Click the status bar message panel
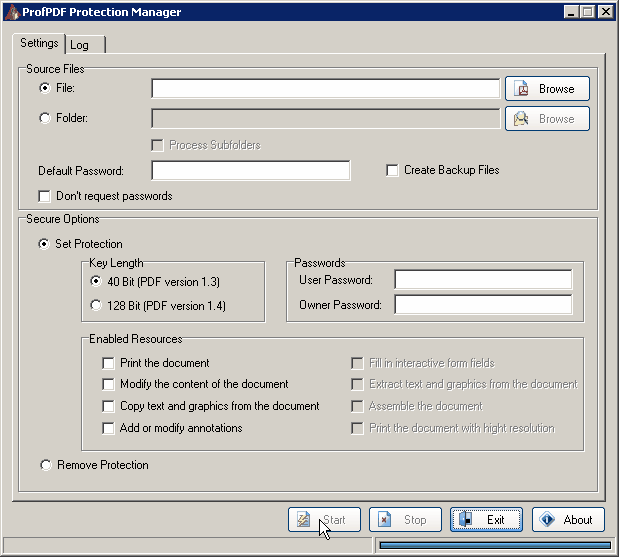619x557 pixels. tap(188, 546)
